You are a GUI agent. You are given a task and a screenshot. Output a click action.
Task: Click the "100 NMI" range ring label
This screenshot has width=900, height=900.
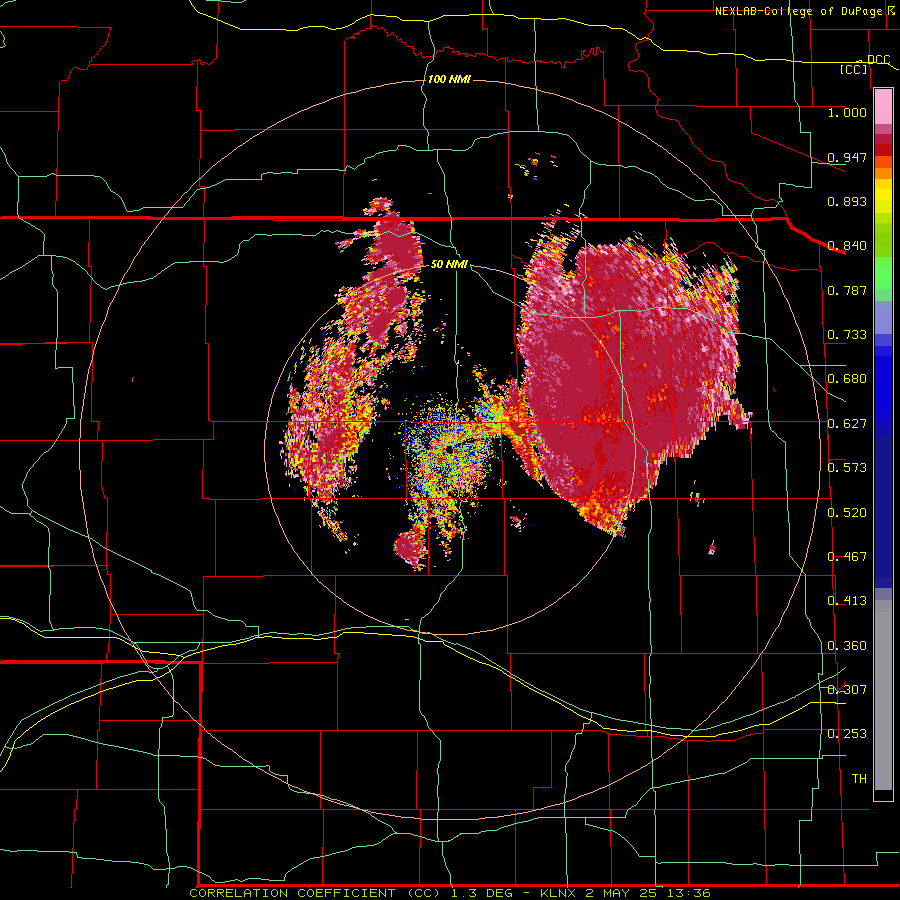pos(449,79)
